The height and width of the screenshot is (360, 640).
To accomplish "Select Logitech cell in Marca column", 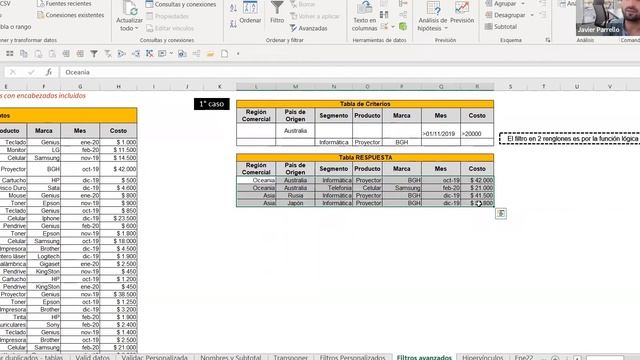I will [44, 256].
